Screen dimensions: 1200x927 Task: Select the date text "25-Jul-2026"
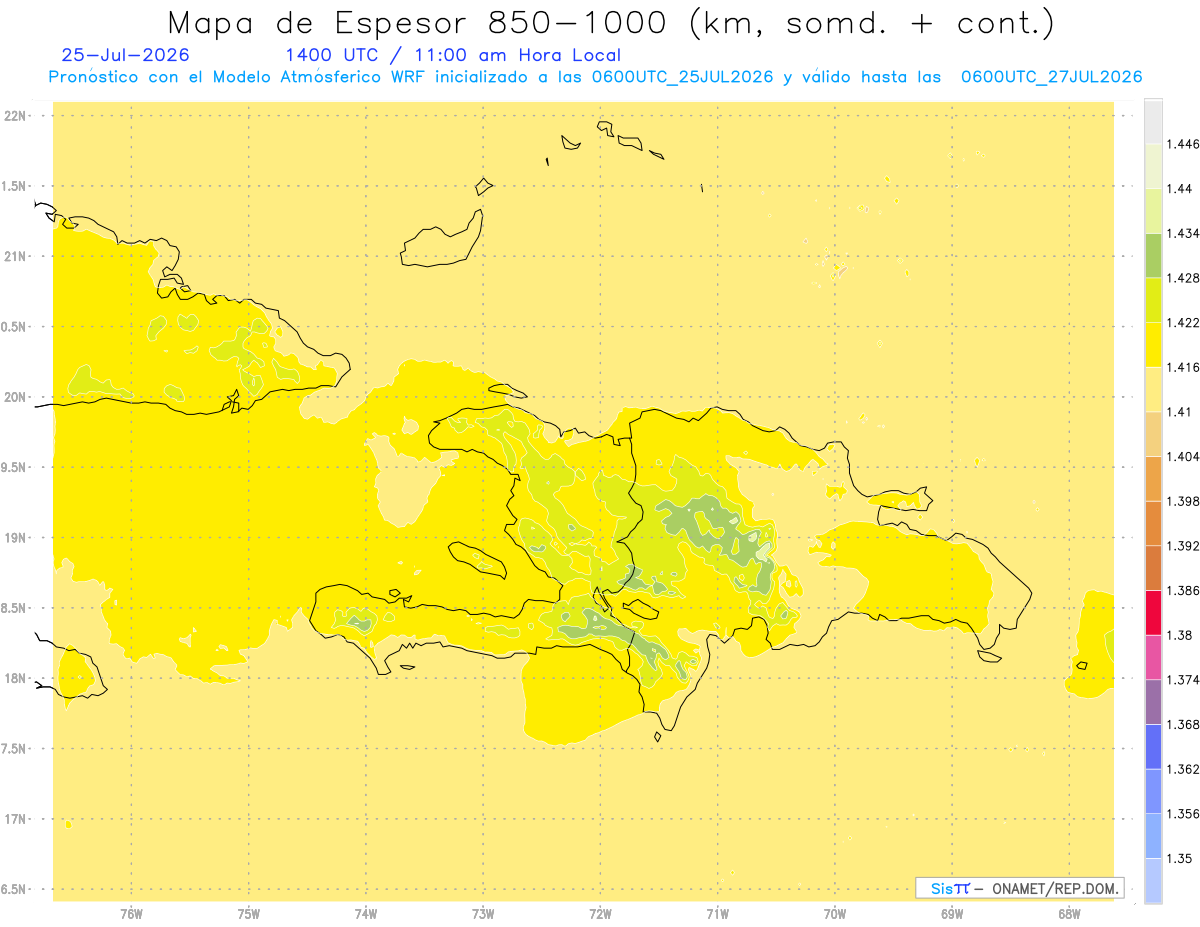click(x=125, y=55)
